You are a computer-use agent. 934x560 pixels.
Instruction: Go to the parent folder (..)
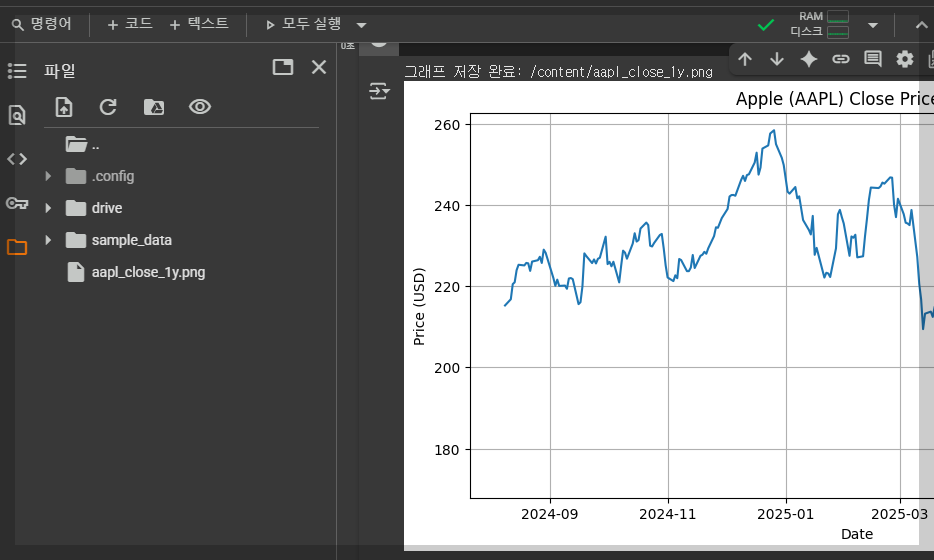[x=82, y=144]
